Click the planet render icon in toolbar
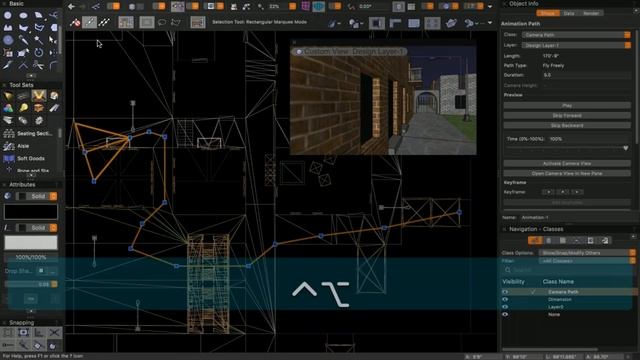Screen dimensions: 640x360 451,23
